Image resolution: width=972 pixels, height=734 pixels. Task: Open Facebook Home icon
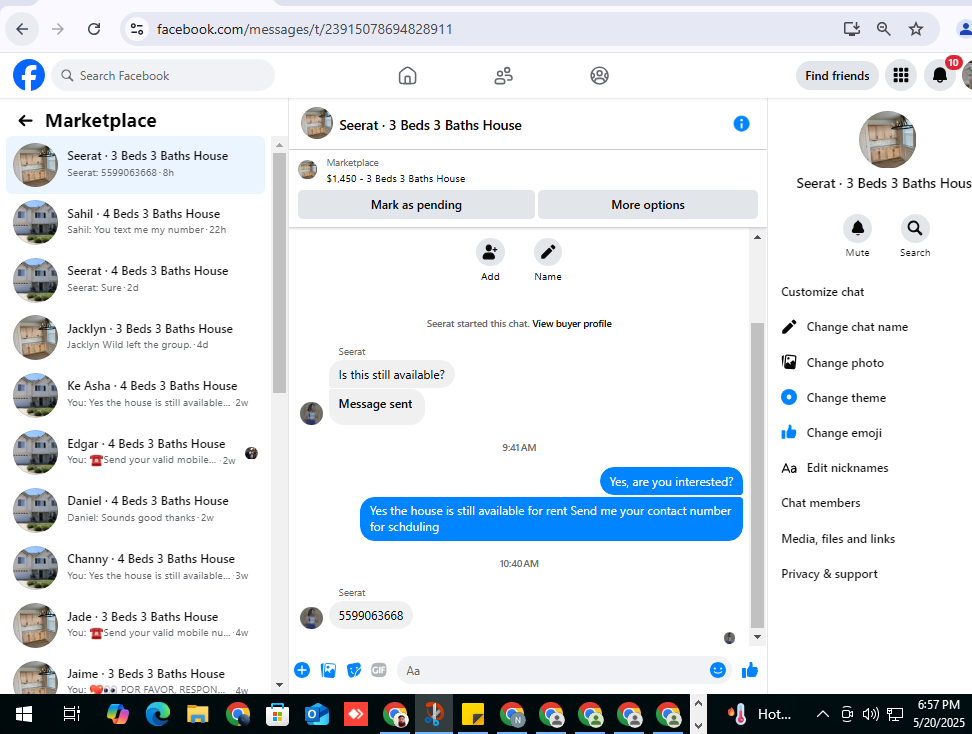coord(407,76)
